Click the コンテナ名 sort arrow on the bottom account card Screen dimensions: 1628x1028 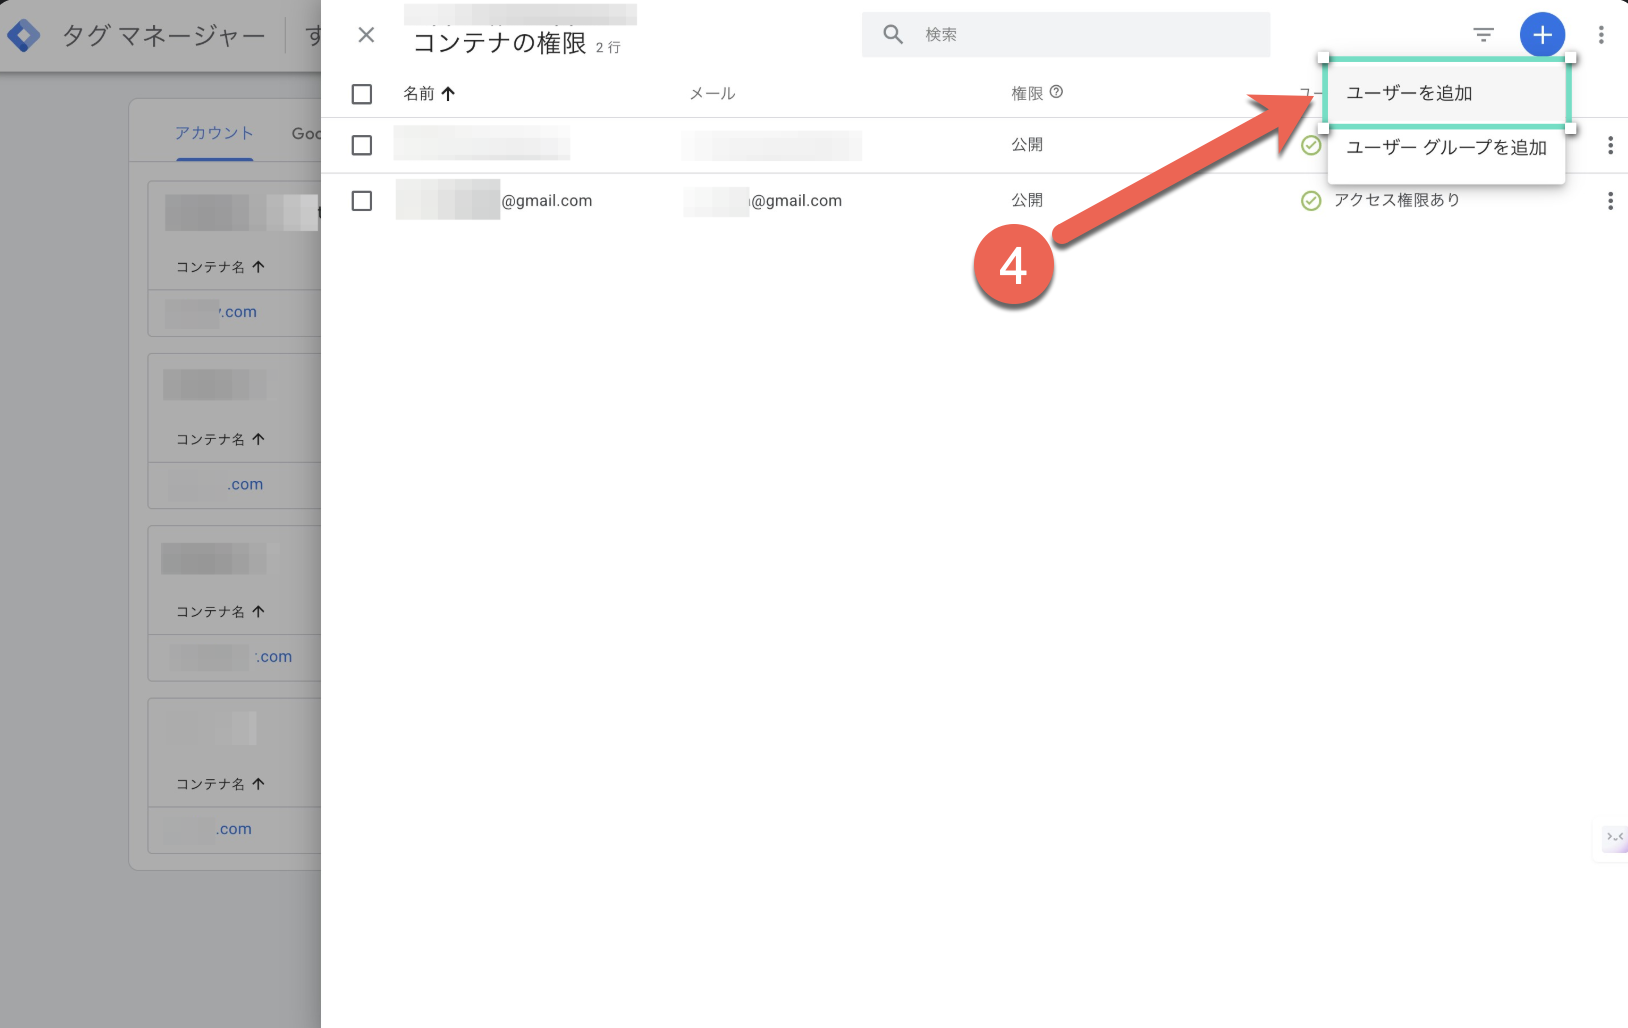257,784
